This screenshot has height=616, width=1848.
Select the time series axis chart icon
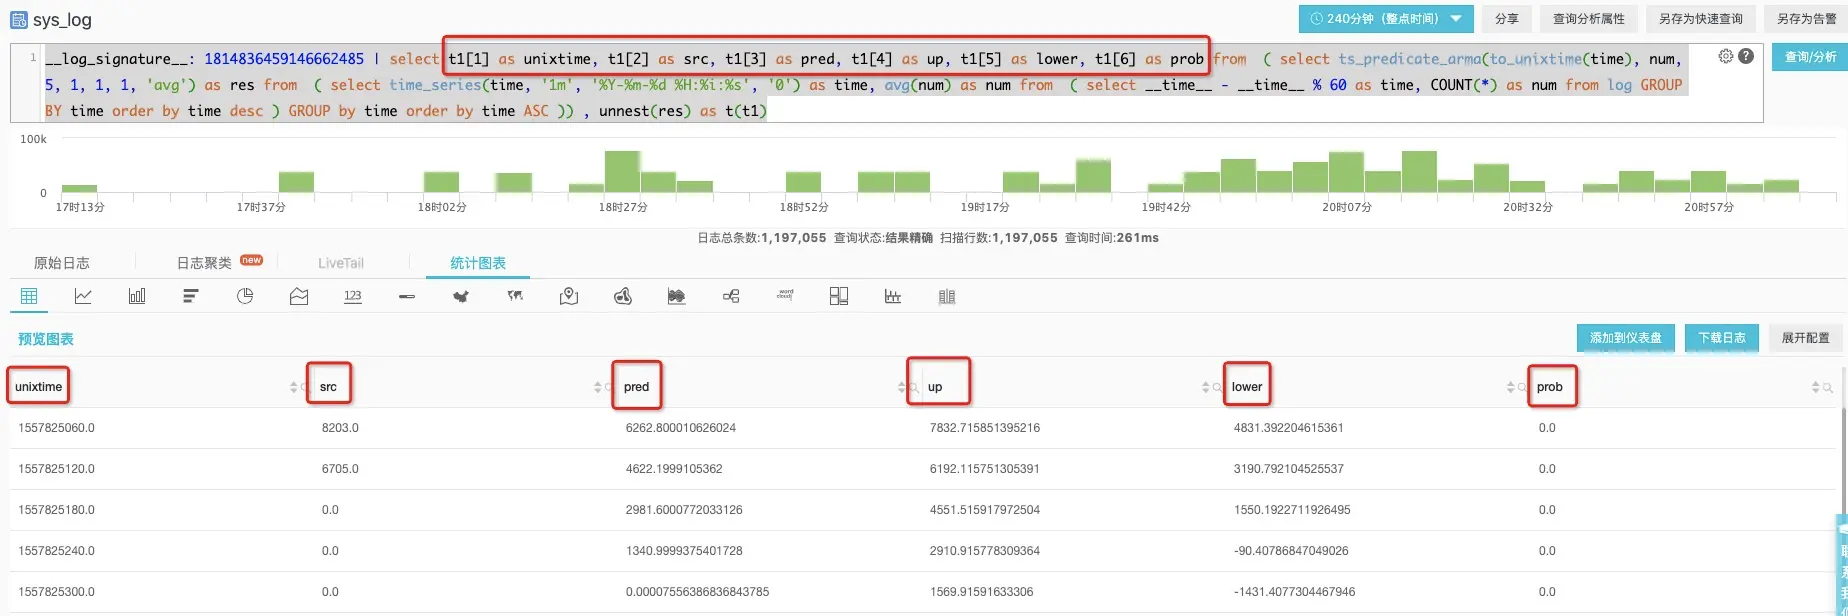tap(893, 296)
